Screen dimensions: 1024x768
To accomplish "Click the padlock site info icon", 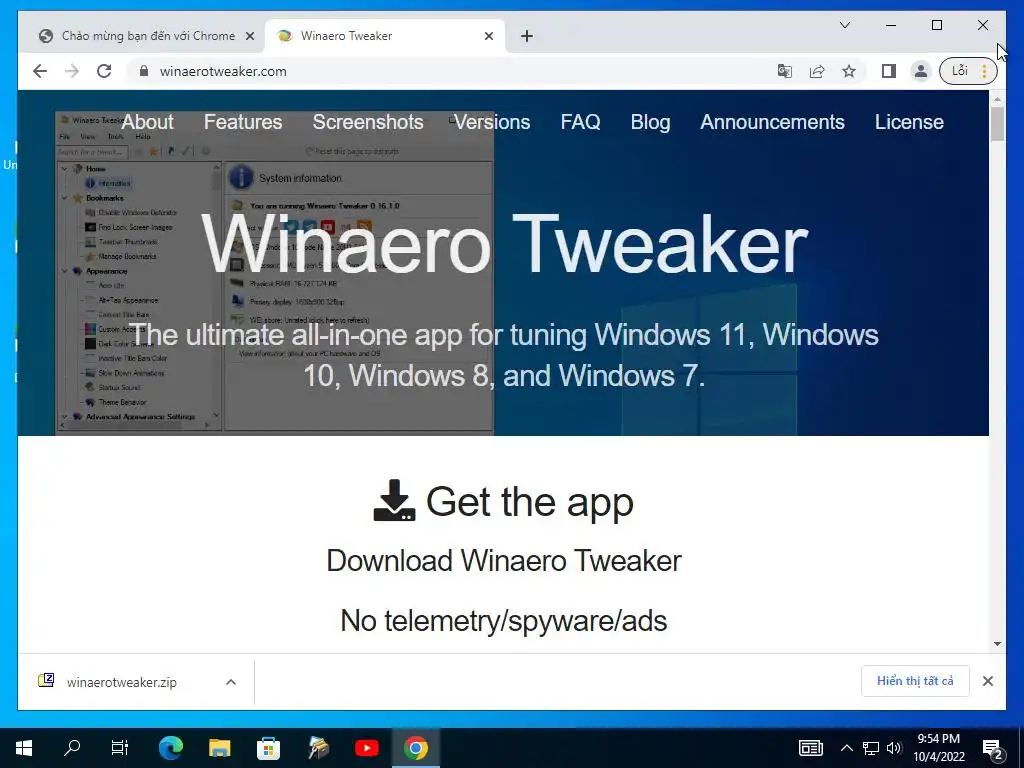I will point(144,71).
